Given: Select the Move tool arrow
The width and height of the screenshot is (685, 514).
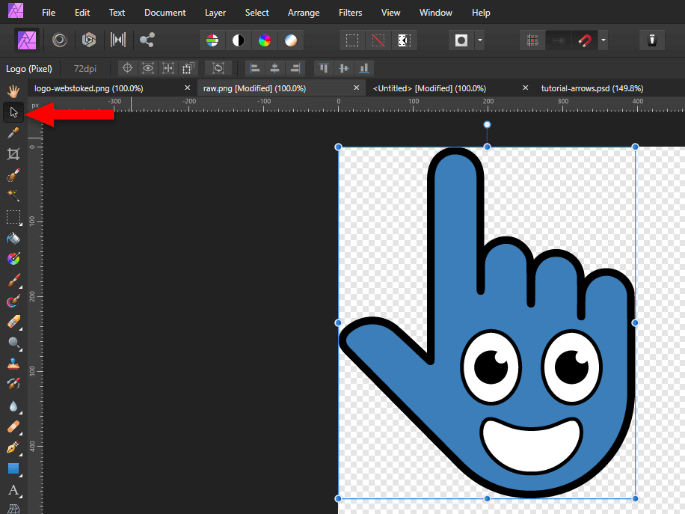Looking at the screenshot, I should [x=14, y=112].
